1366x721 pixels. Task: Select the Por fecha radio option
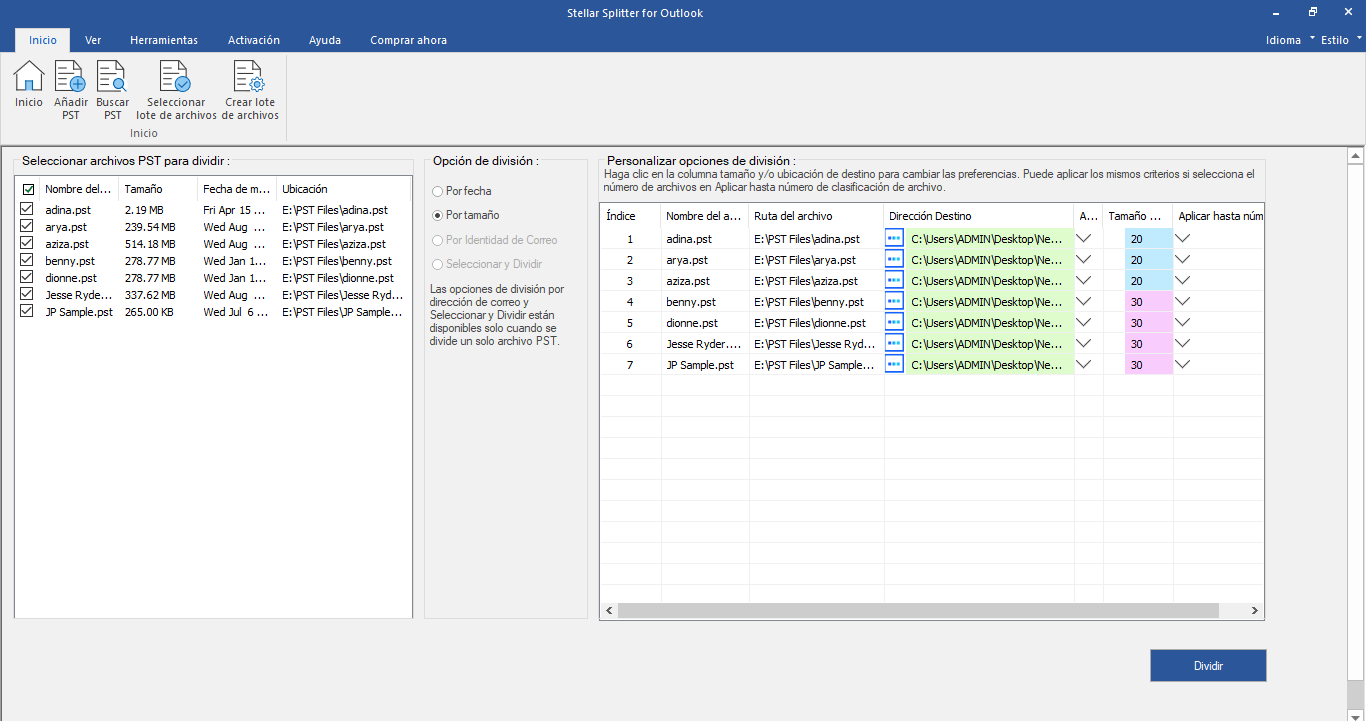[x=437, y=191]
